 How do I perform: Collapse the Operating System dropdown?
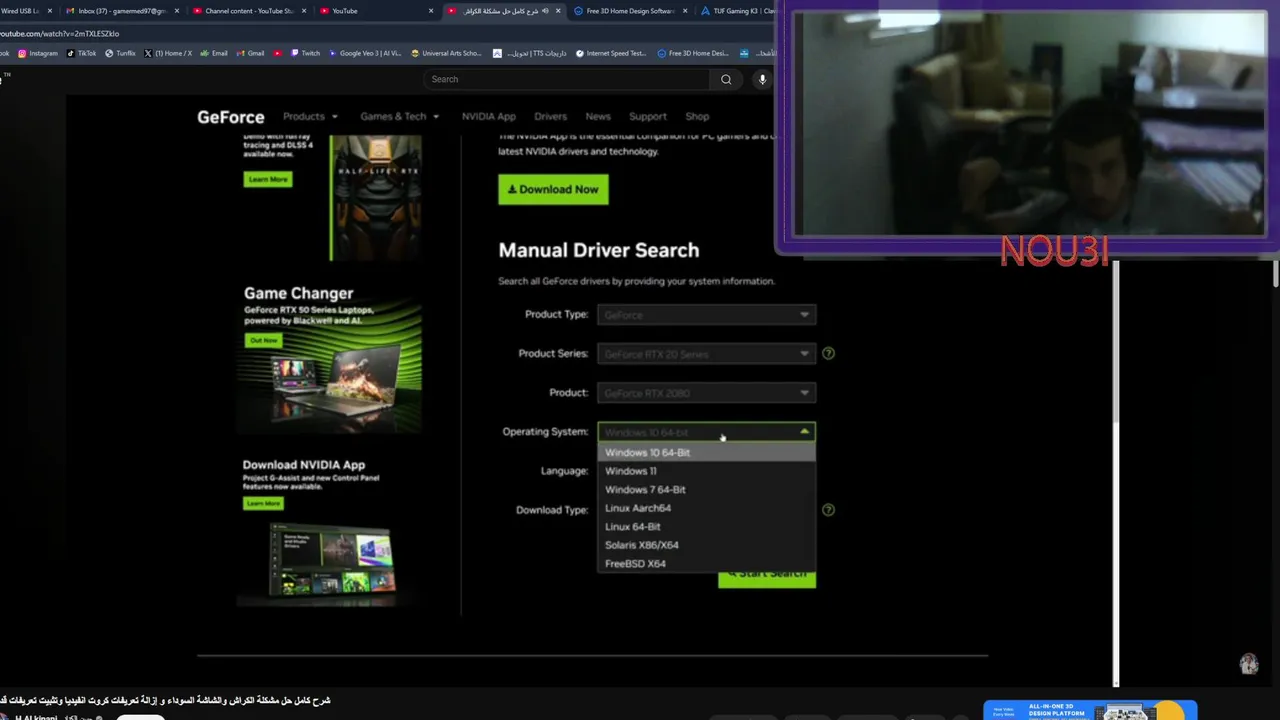pyautogui.click(x=706, y=432)
